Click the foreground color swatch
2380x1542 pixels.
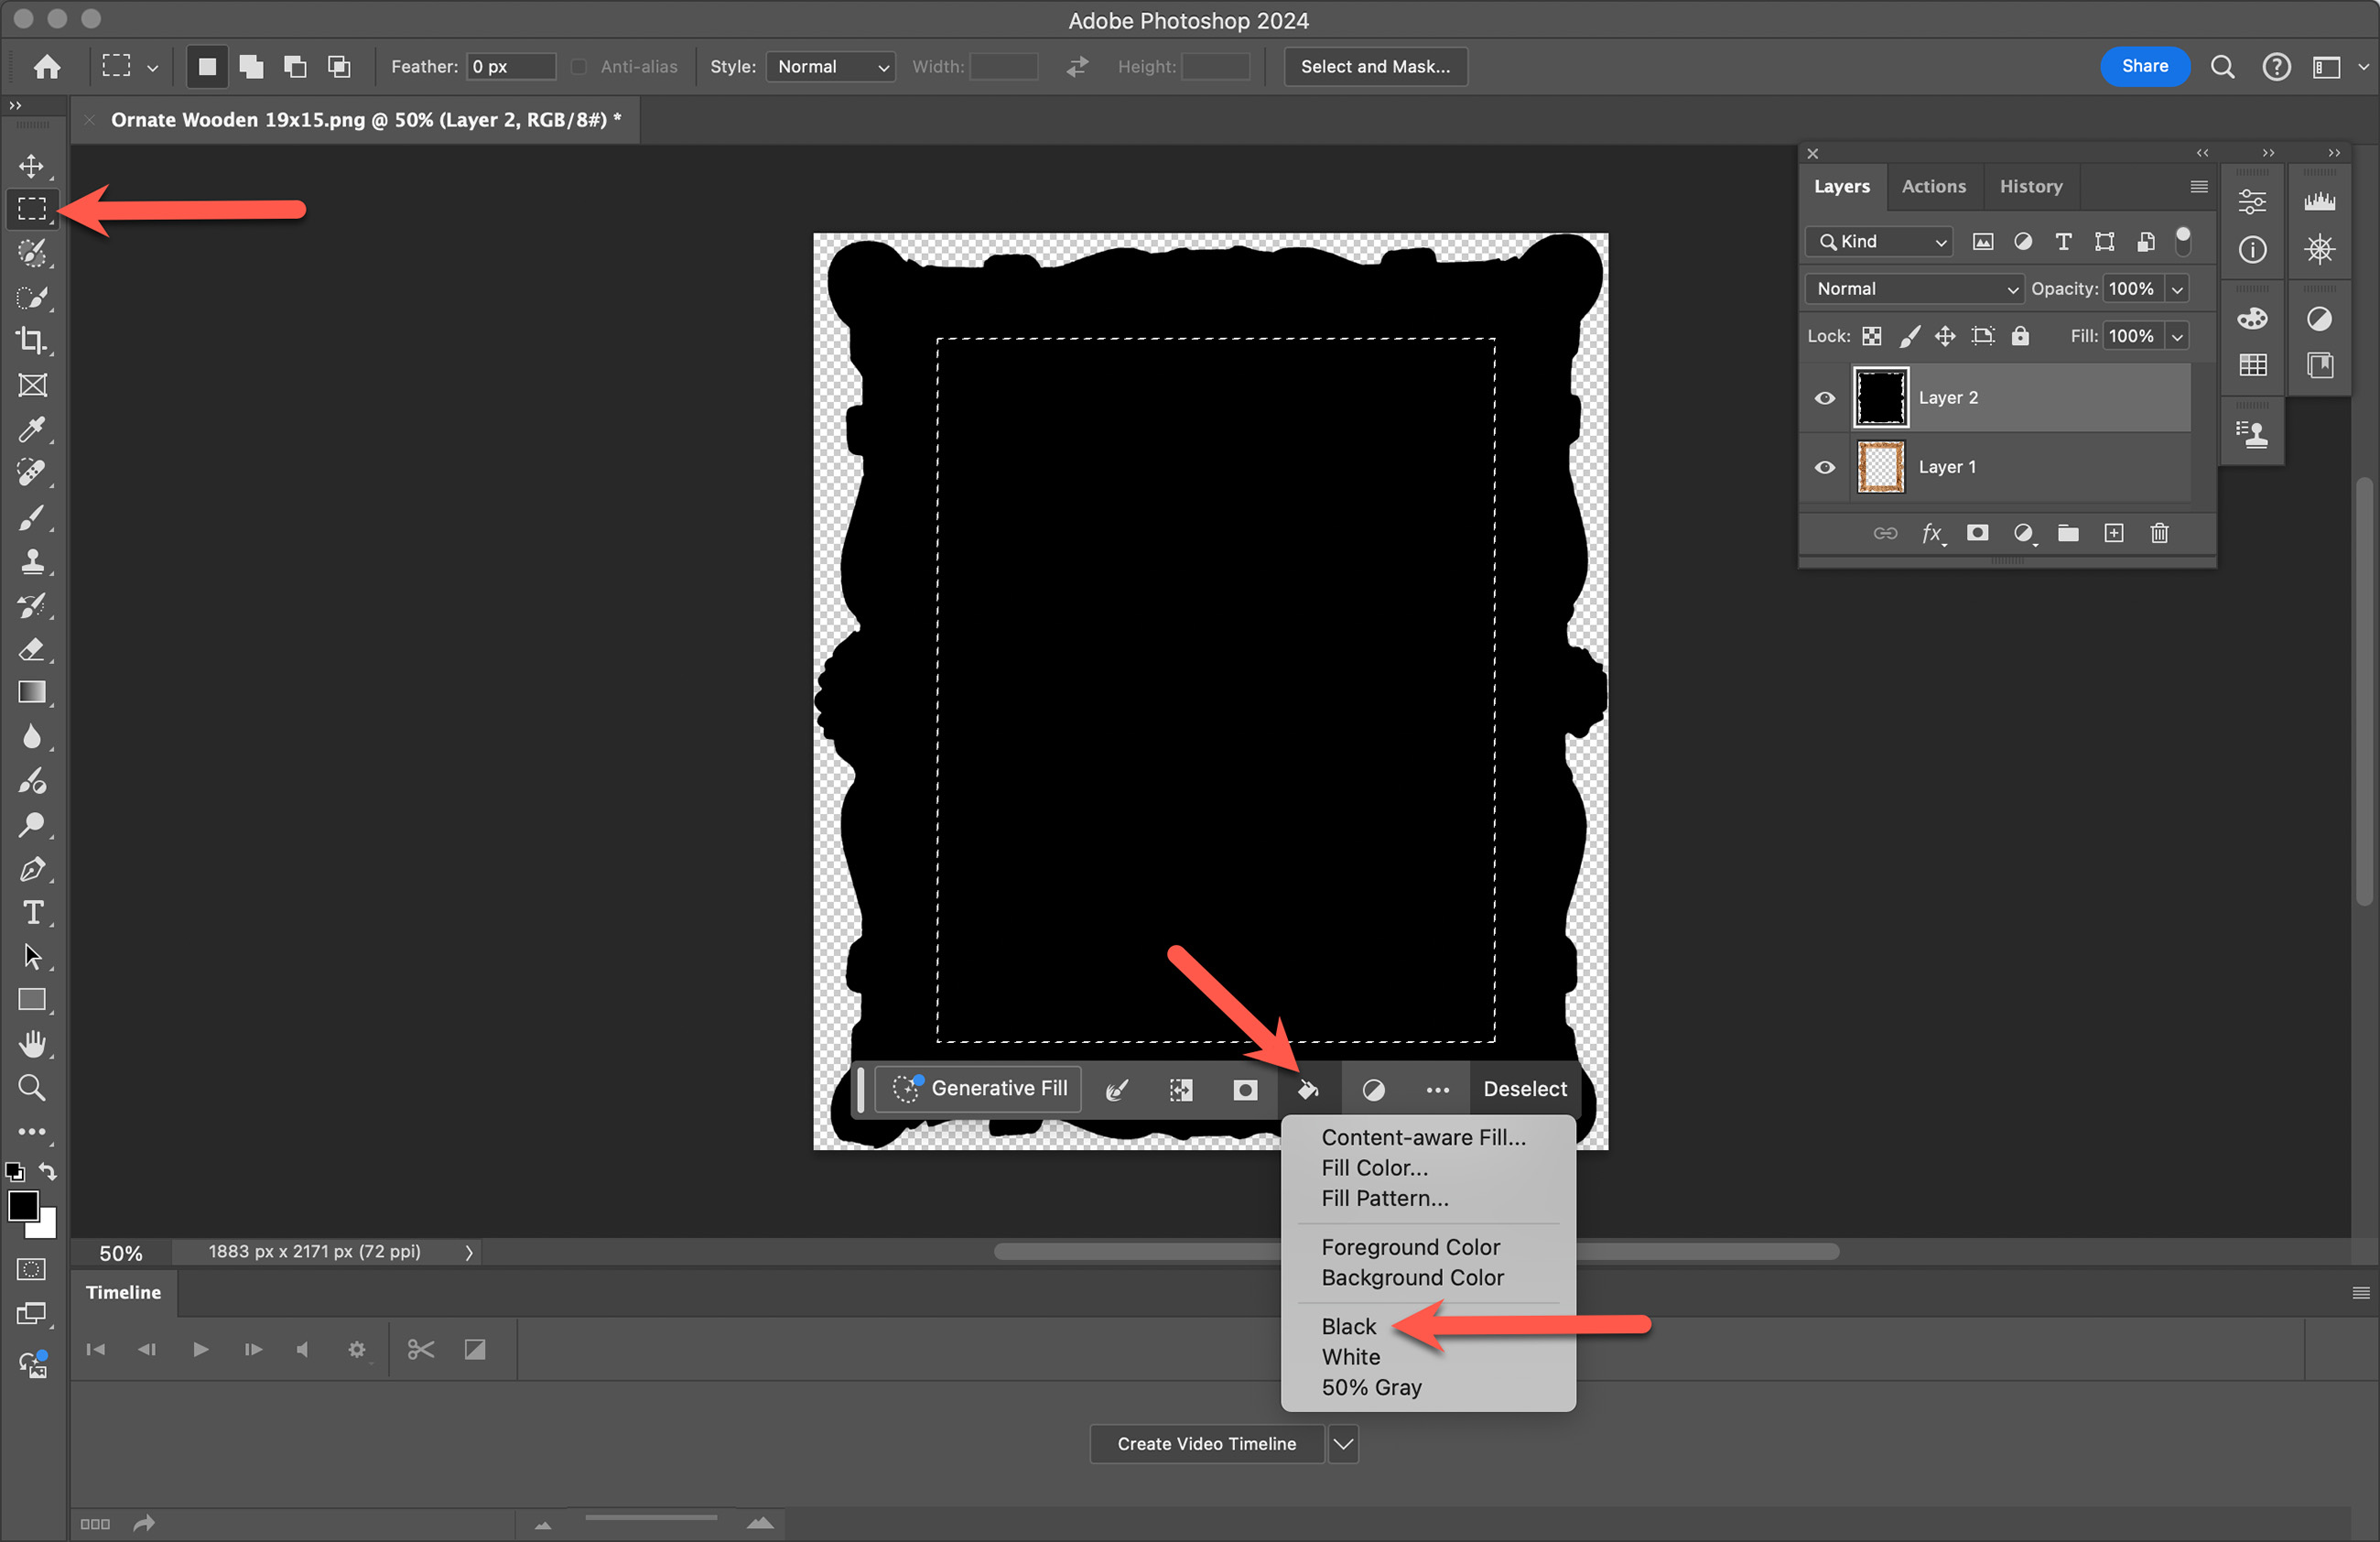point(22,1206)
